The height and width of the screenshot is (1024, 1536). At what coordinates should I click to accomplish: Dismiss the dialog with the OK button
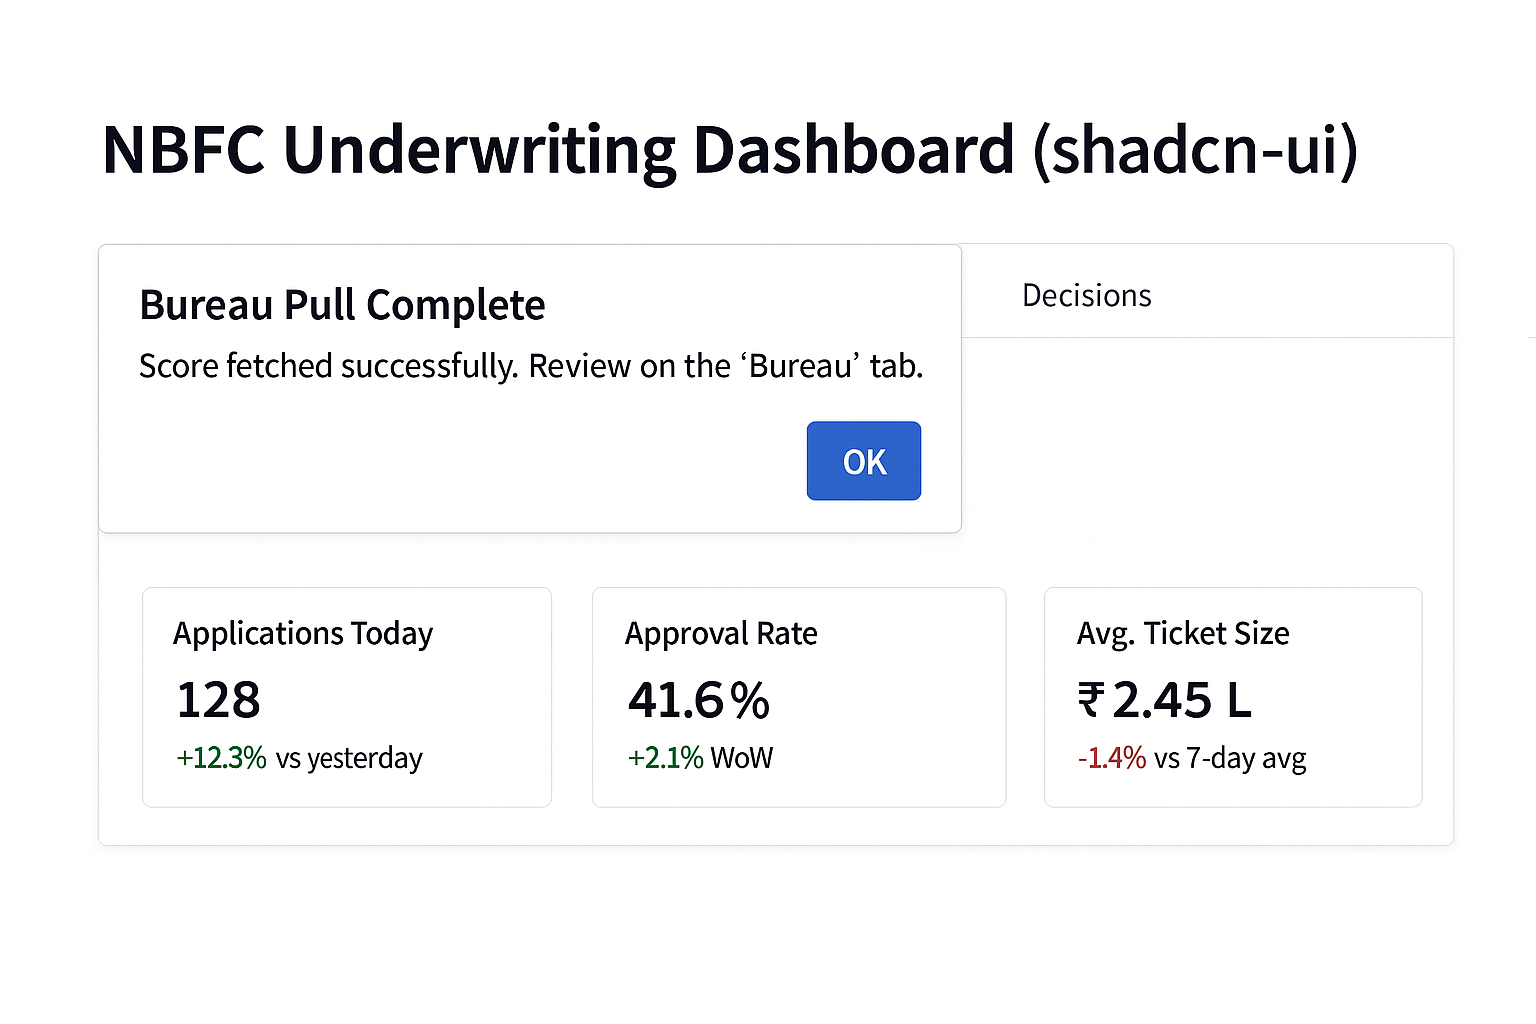tap(864, 461)
